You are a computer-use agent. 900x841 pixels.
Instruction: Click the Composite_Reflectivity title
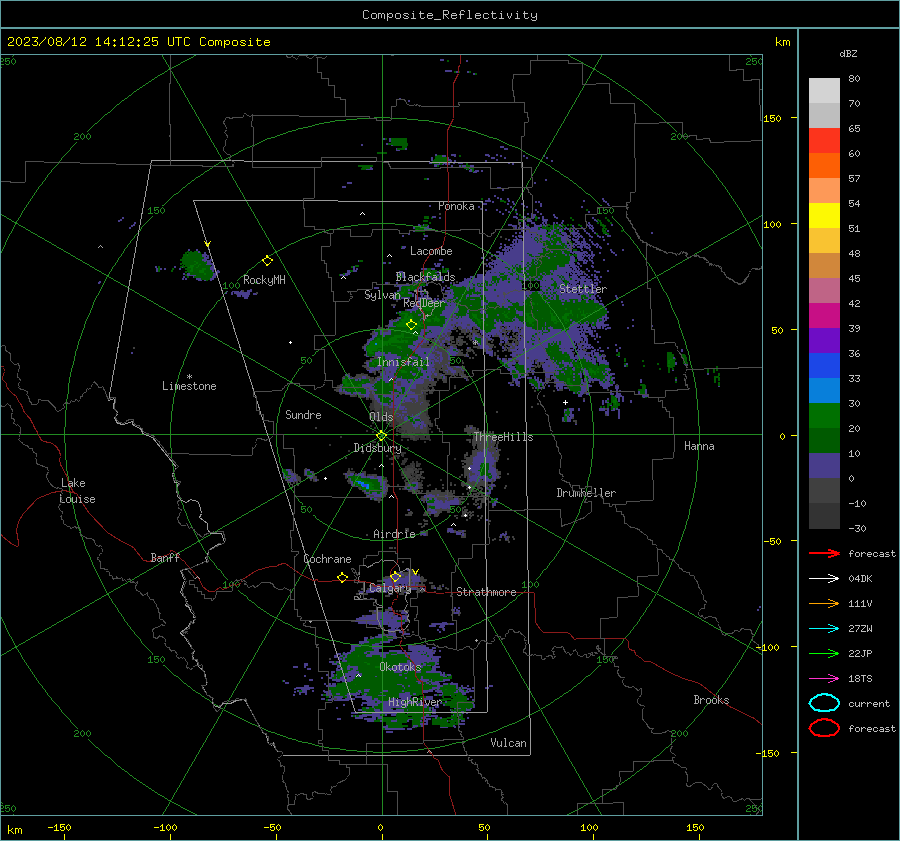450,15
